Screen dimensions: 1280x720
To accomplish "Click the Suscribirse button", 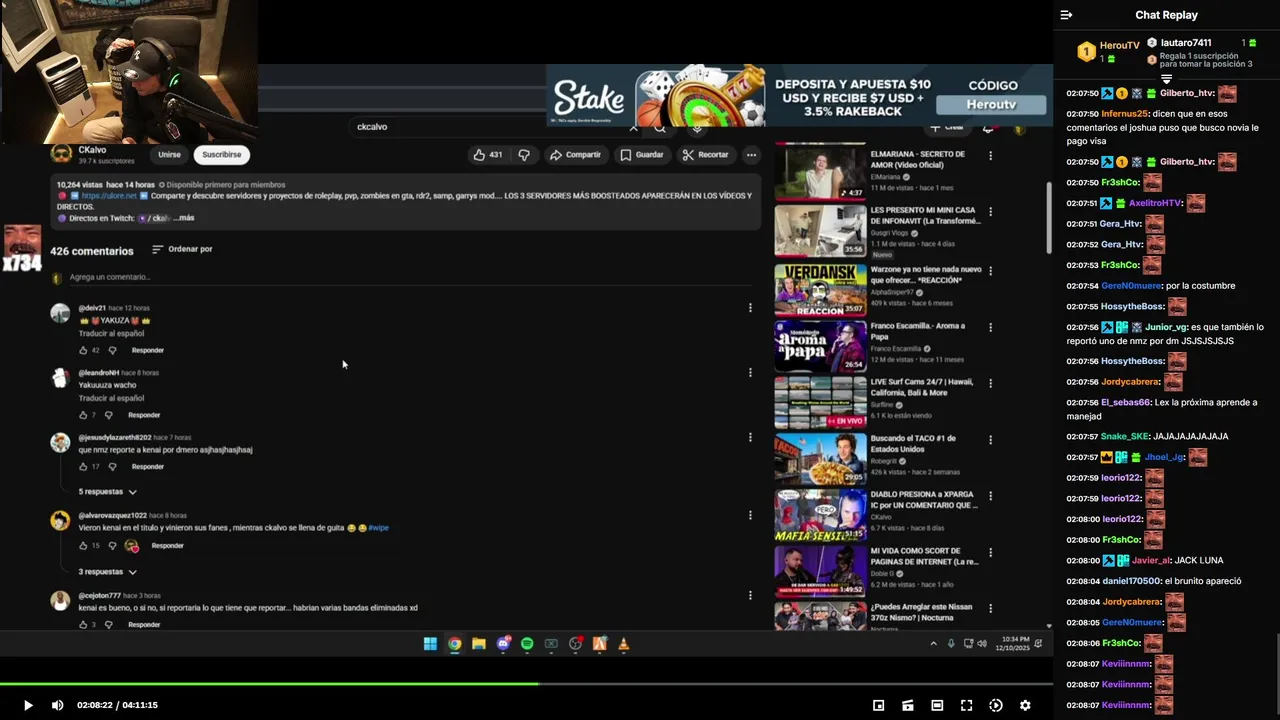I will pos(222,155).
